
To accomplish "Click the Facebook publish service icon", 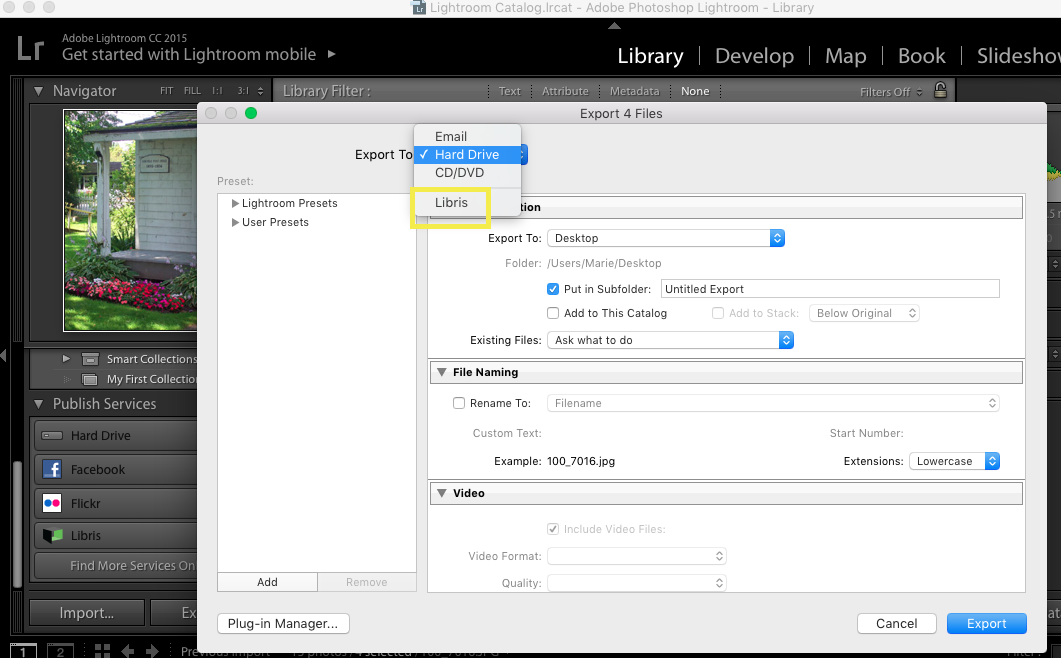I will (53, 469).
